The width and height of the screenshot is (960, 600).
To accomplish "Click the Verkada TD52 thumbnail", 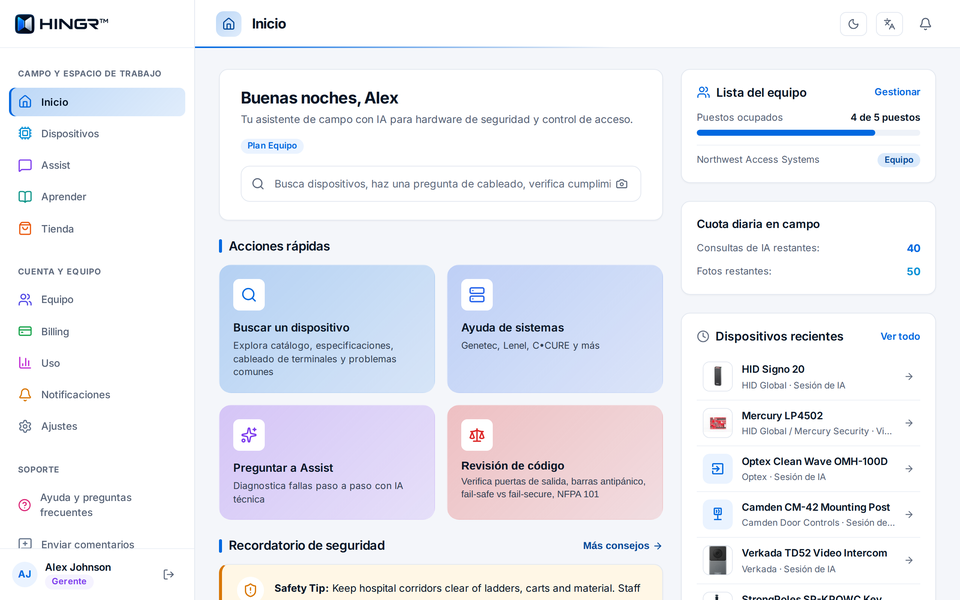I will point(718,560).
